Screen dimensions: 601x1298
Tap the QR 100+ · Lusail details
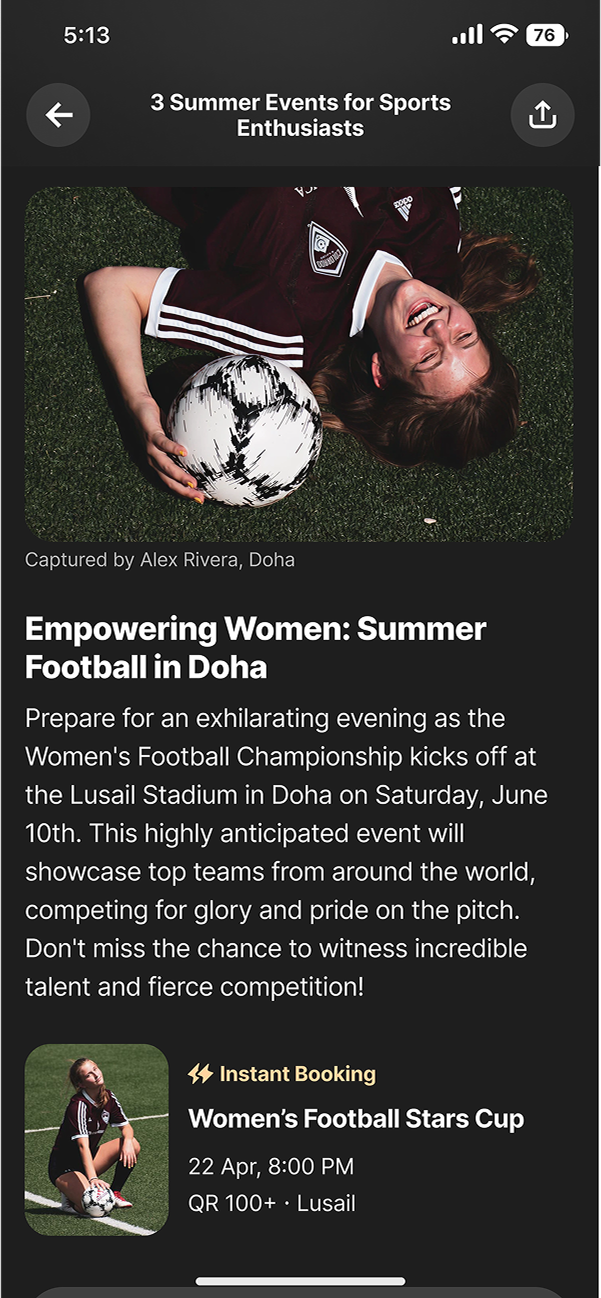click(272, 1203)
